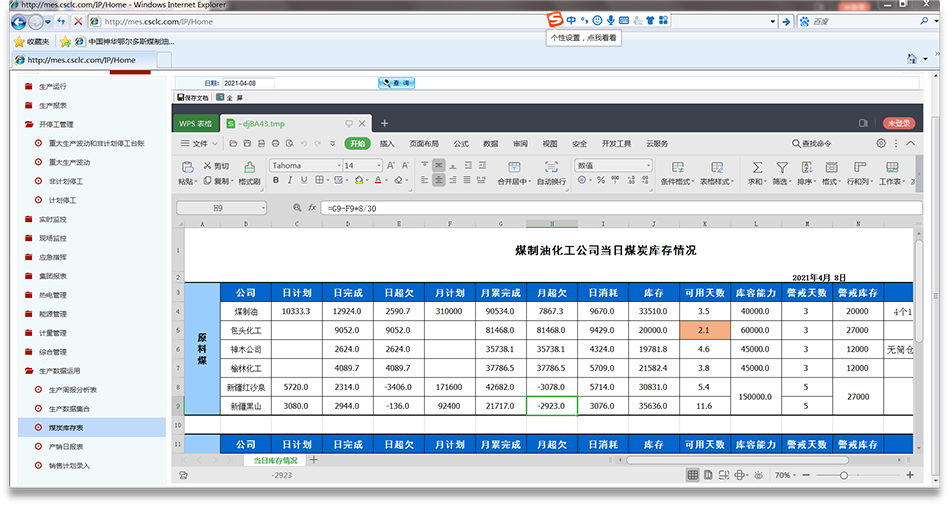Viewport: 950px width, 508px height.
Task: Toggle the Align right button
Action: (x=453, y=180)
